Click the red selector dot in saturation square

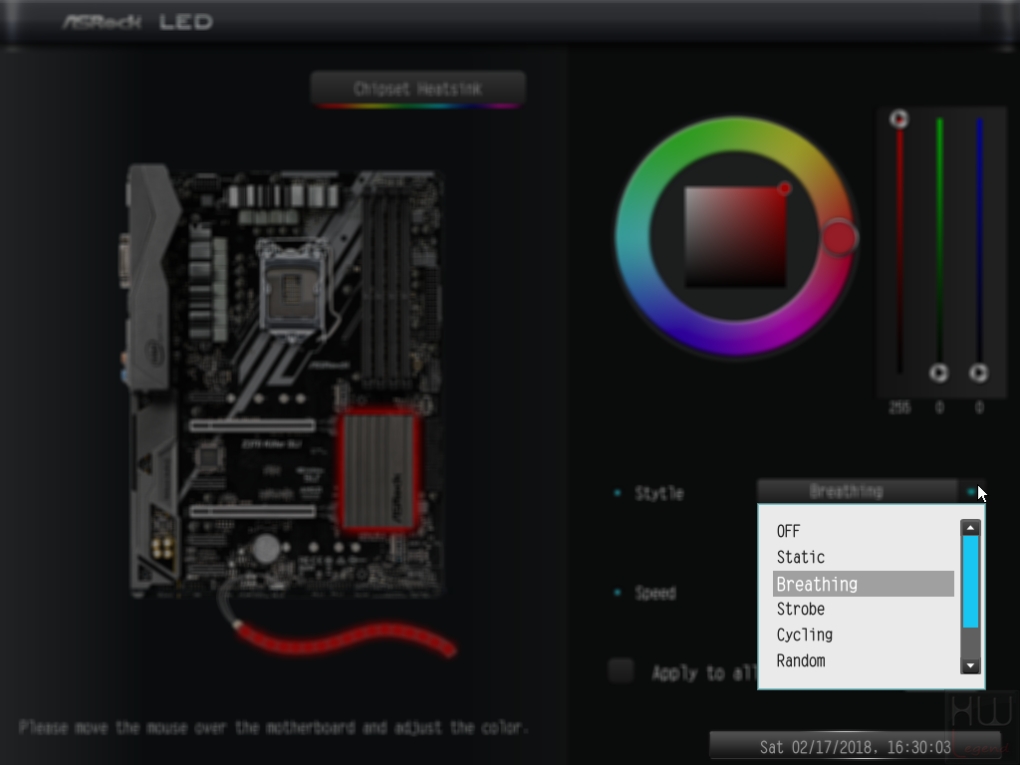click(x=784, y=189)
